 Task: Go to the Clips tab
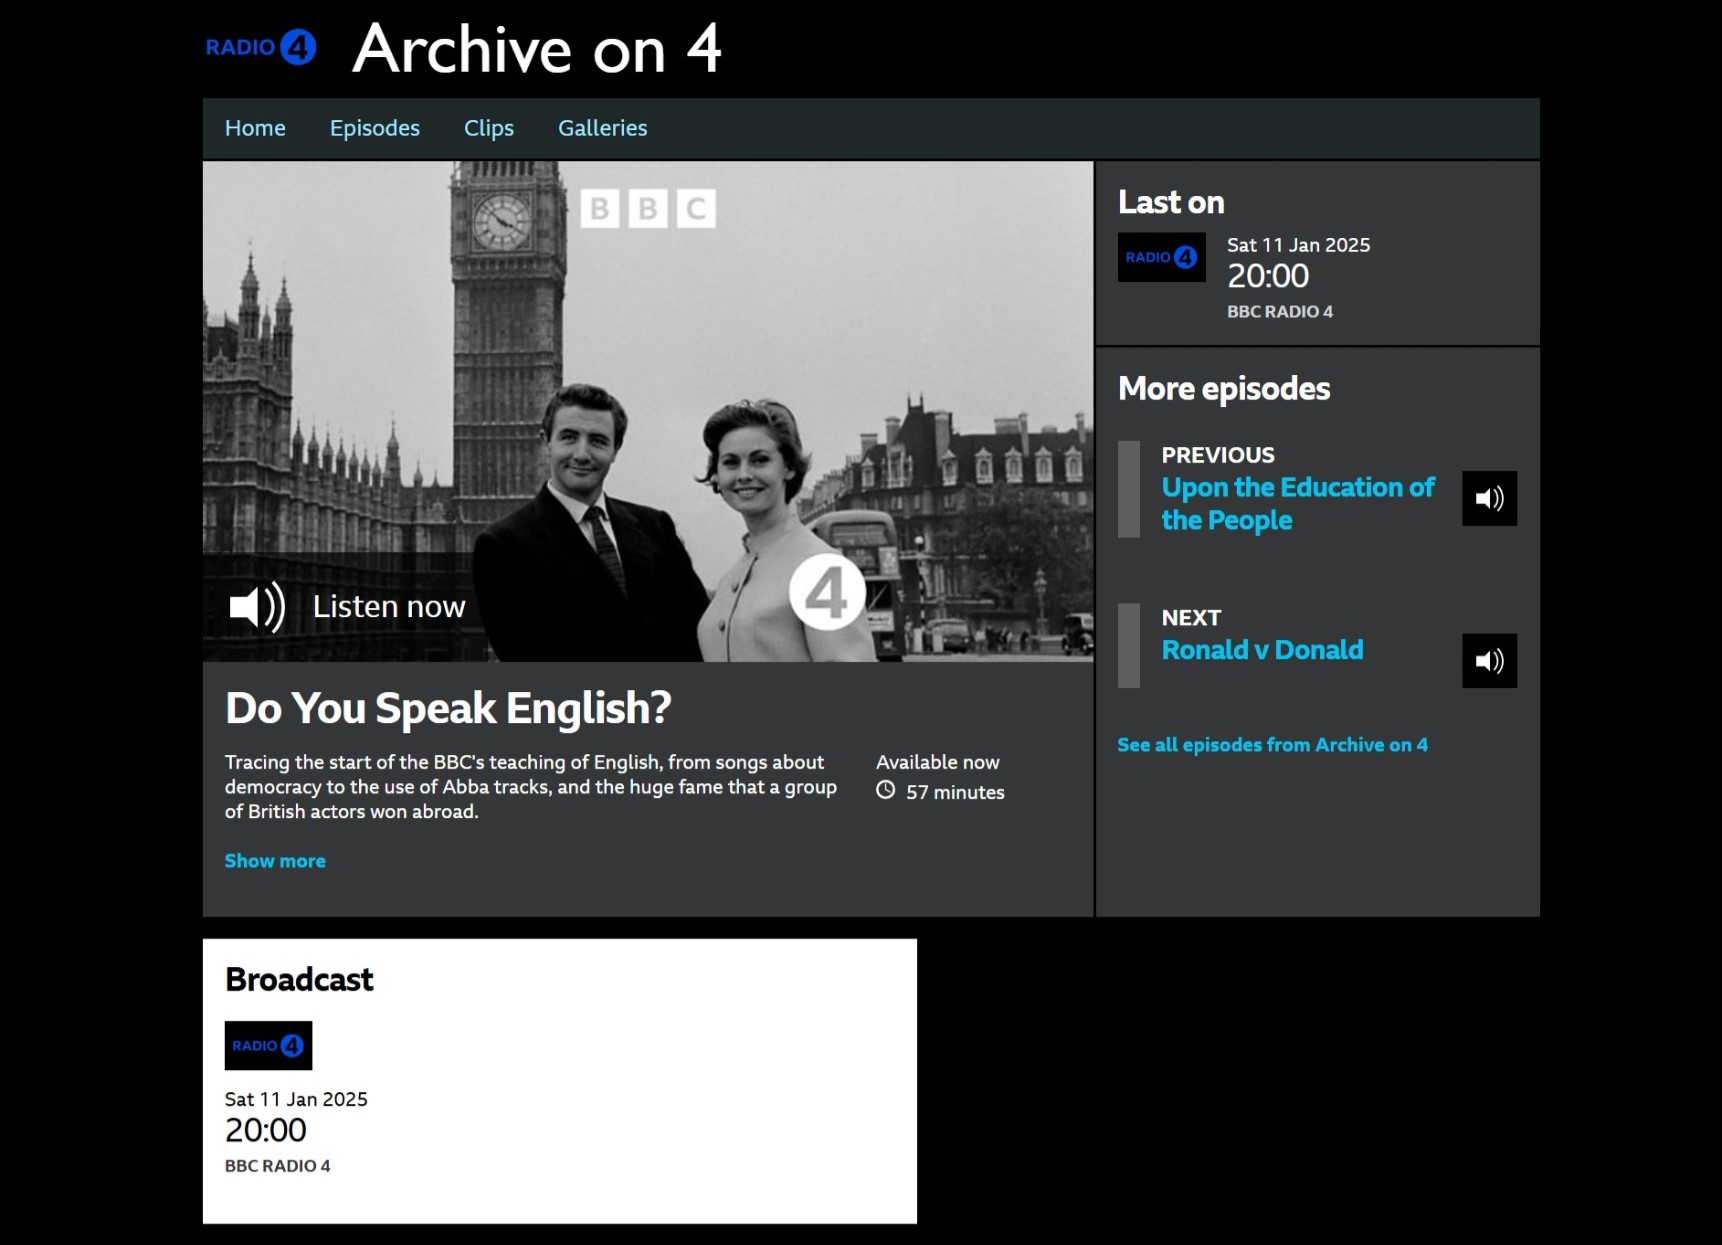tap(489, 128)
